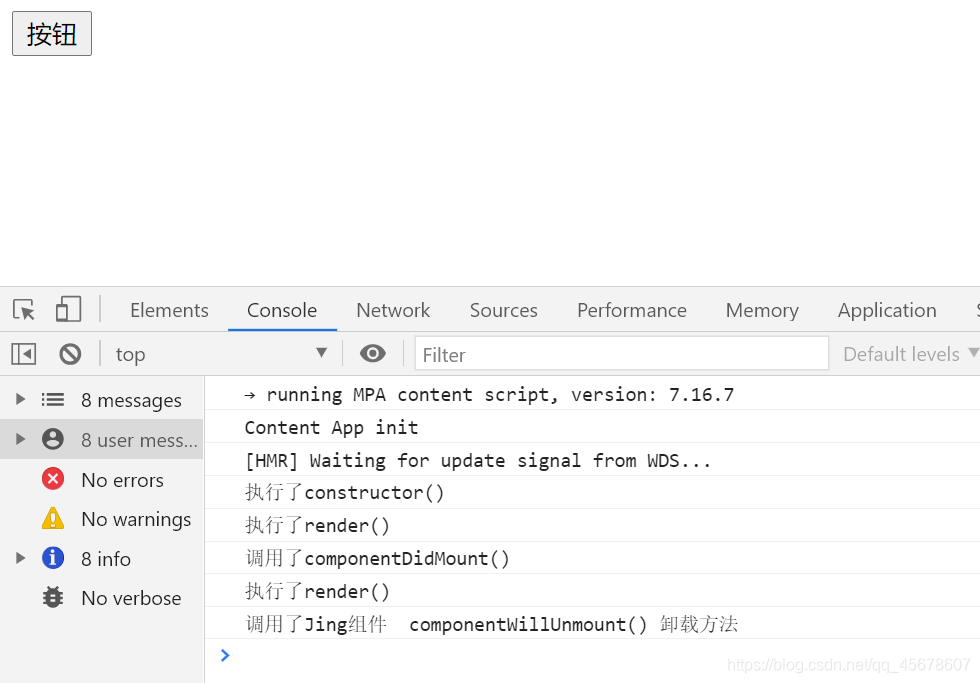Open the Sources tab
This screenshot has width=980, height=683.
point(504,310)
